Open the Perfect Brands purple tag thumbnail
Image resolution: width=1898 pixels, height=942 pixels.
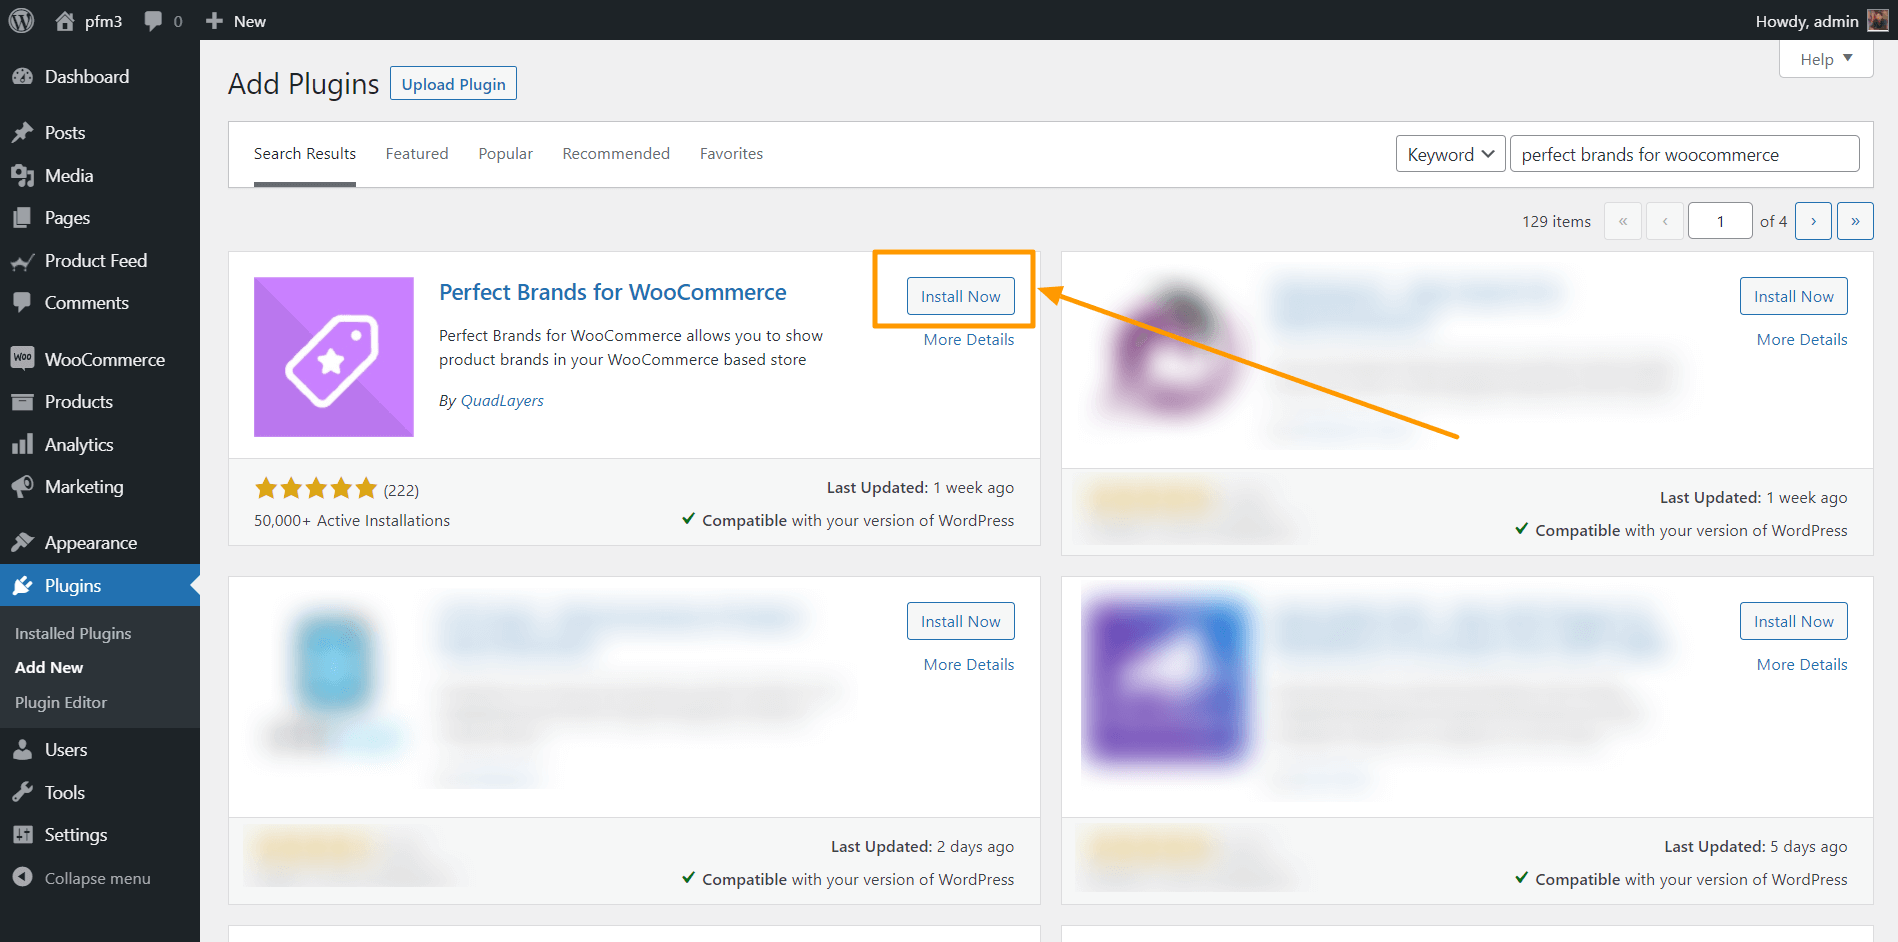pos(334,357)
